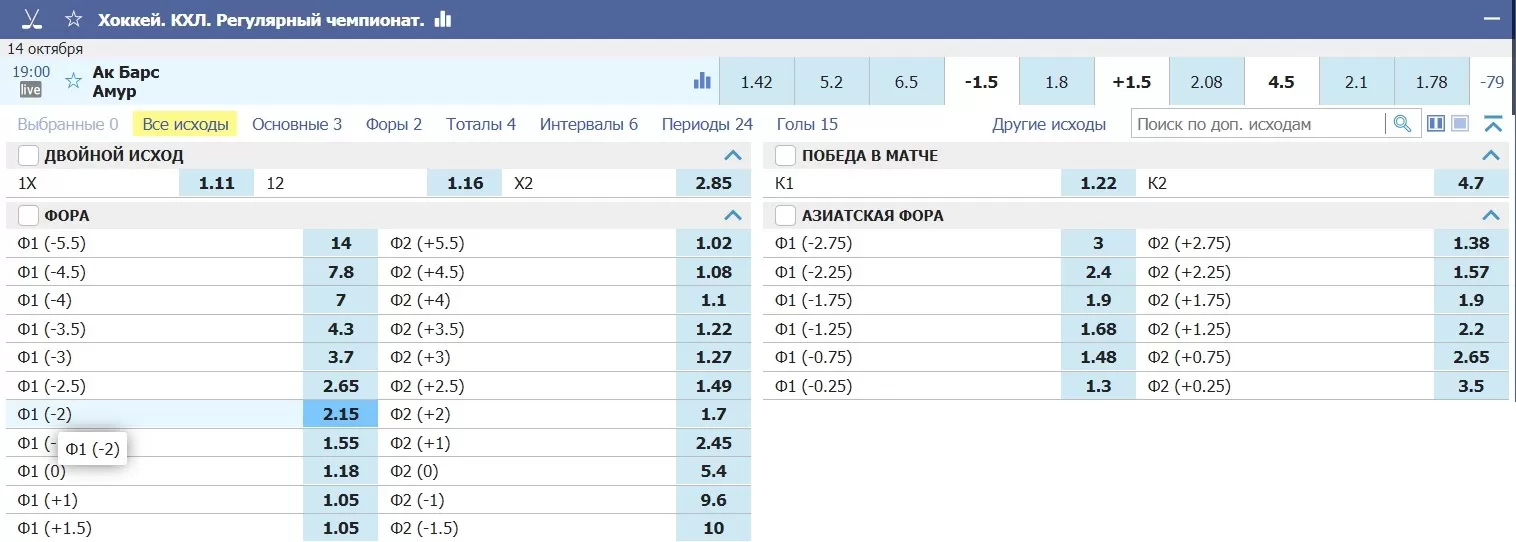Image resolution: width=1516 pixels, height=542 pixels.
Task: Bet on К2 at 4.7
Action: 1471,183
